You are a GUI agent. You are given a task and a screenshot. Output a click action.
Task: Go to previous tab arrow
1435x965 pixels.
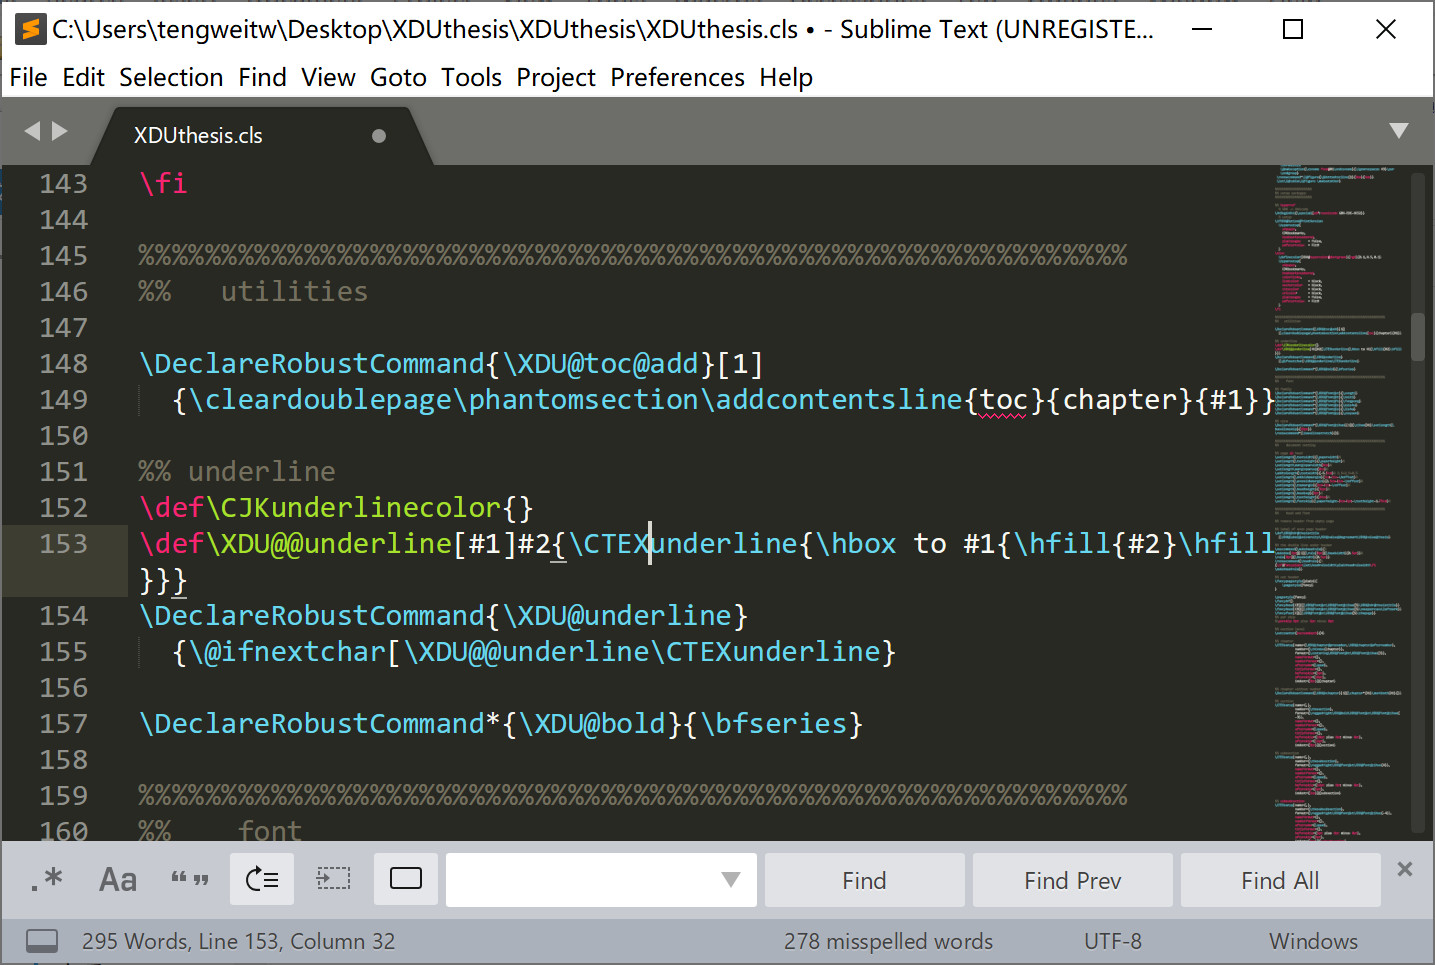(32, 131)
